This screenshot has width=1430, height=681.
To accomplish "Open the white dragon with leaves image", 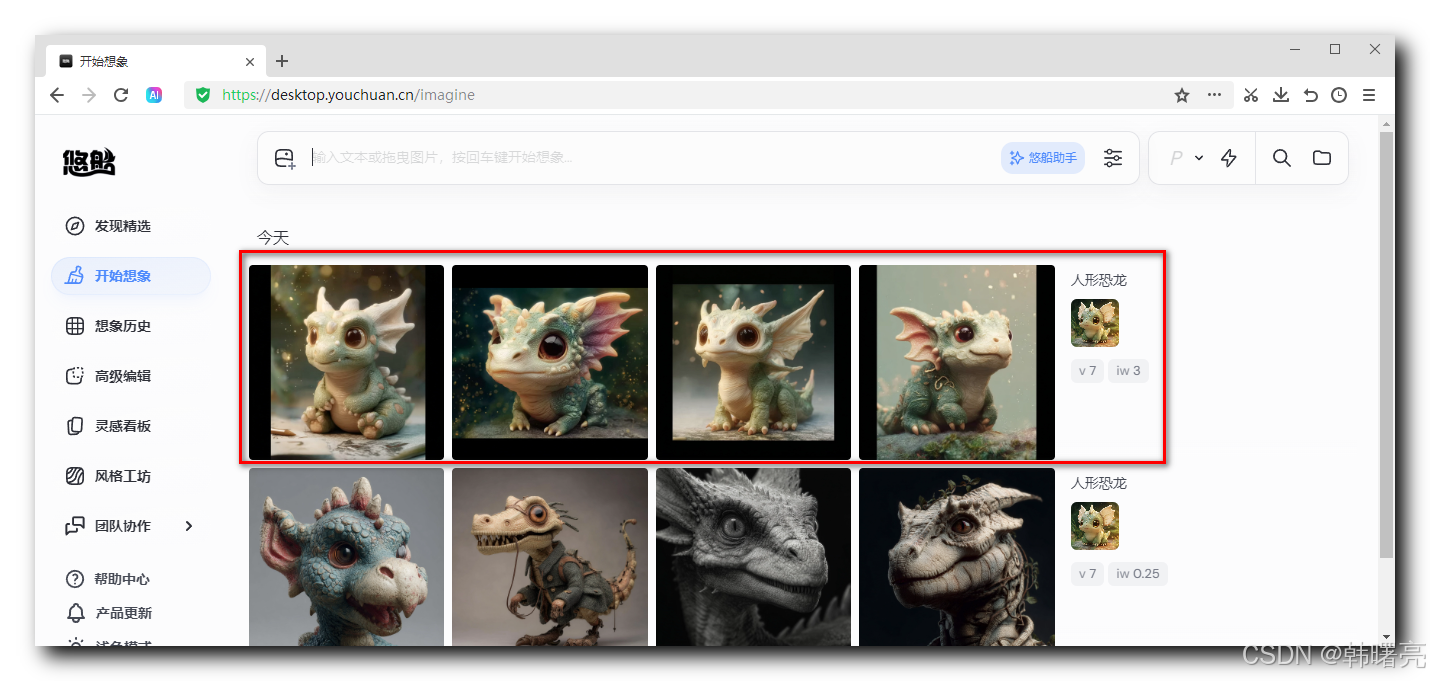I will click(x=957, y=557).
